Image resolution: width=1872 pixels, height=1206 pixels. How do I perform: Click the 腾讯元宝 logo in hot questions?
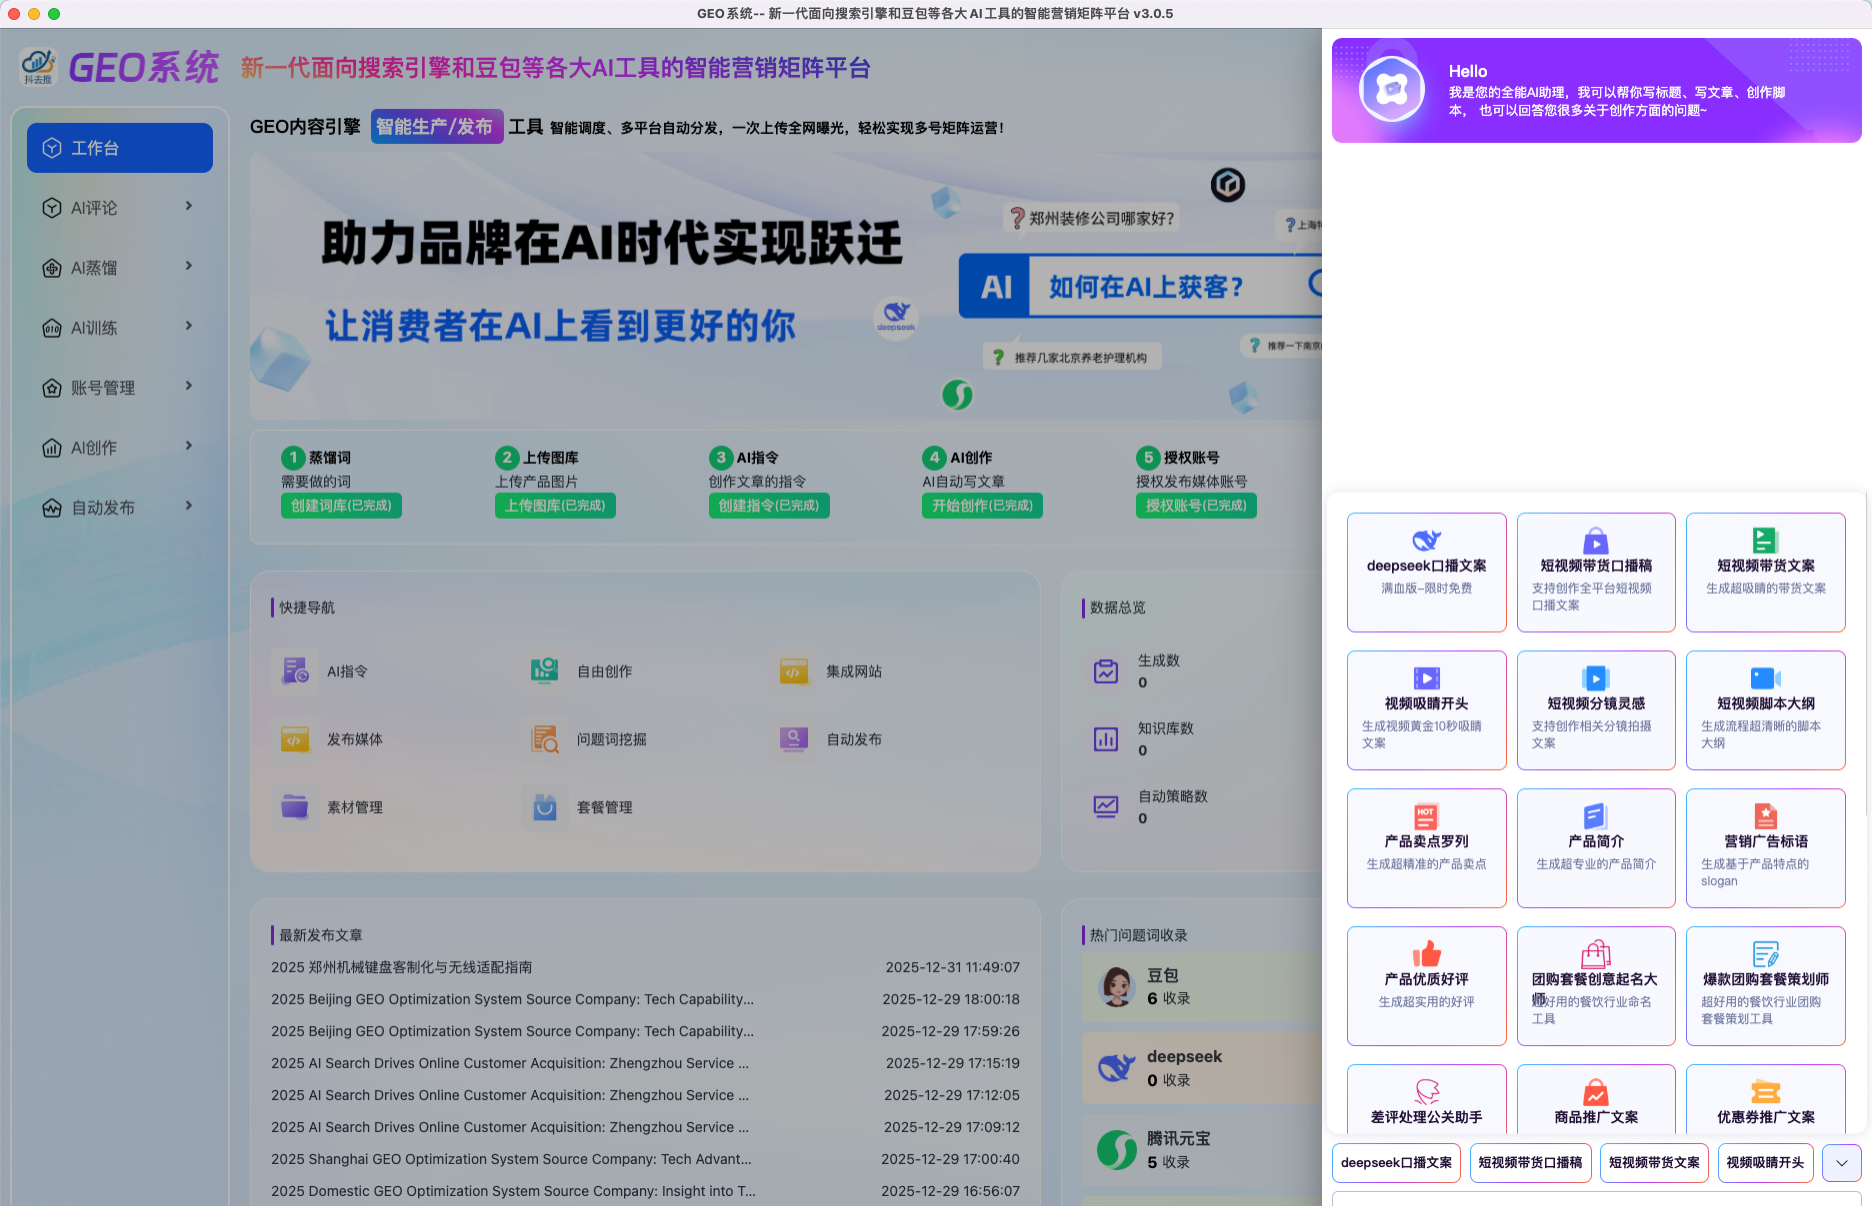pos(1117,1150)
